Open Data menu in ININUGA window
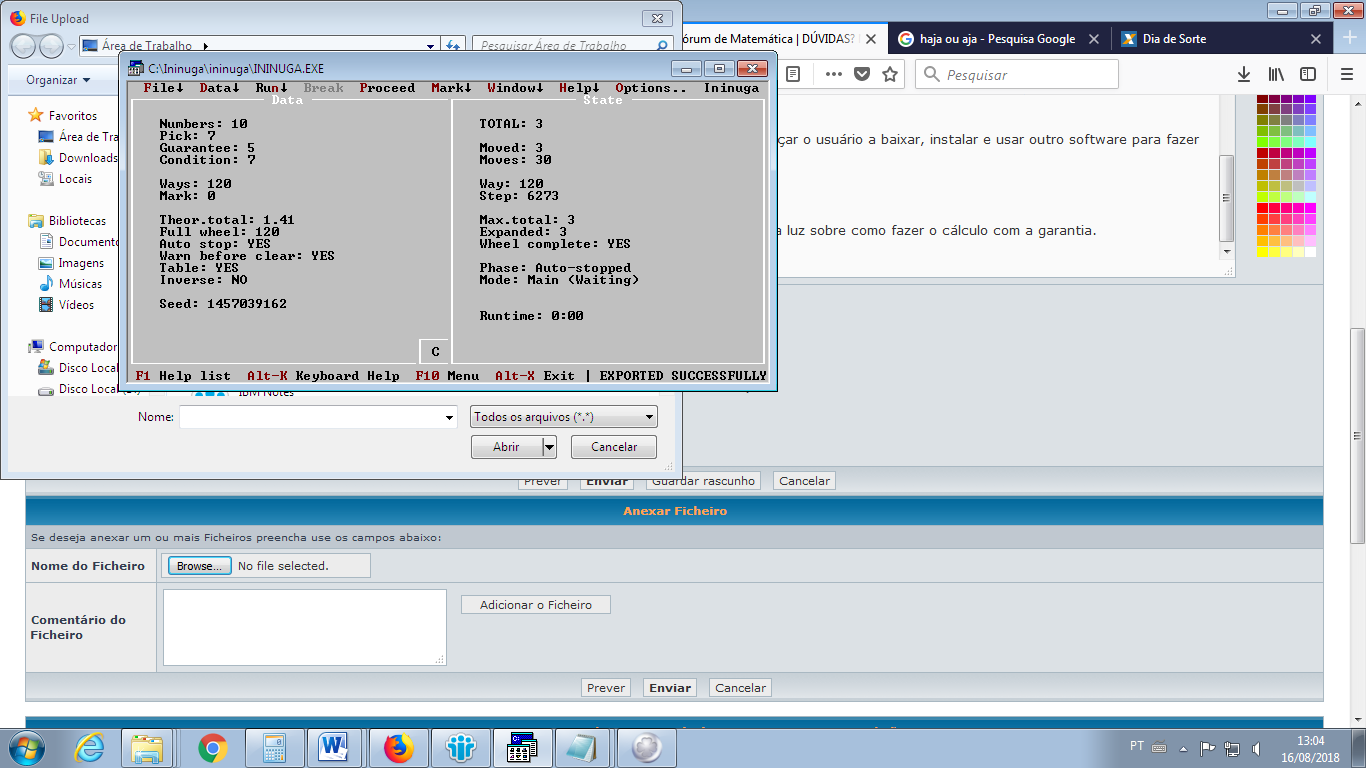Screen dimensions: 1366x768 [x=219, y=88]
